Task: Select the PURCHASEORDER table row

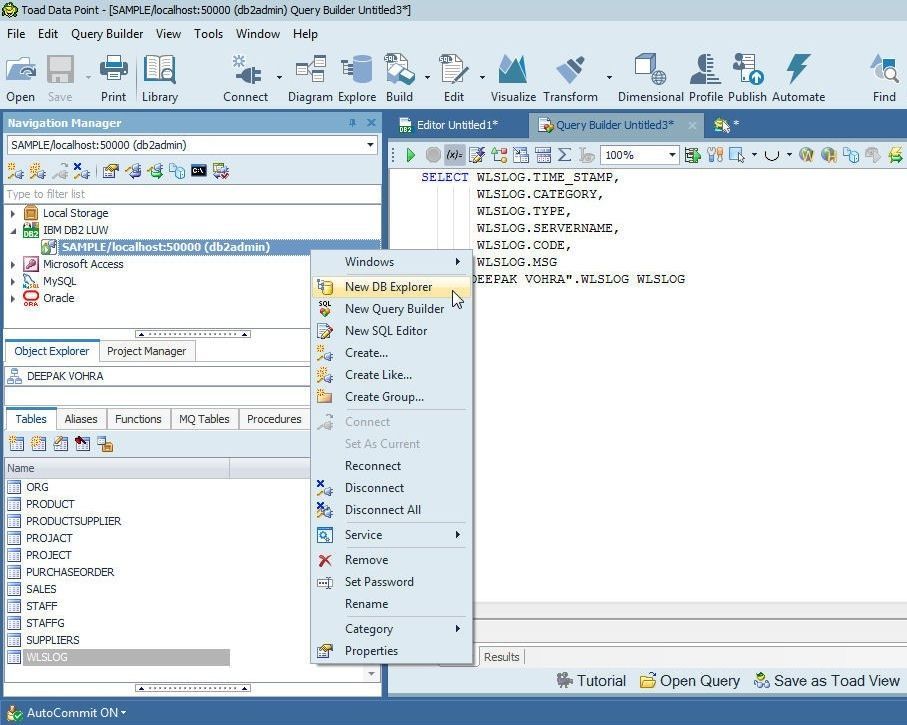Action: pyautogui.click(x=118, y=572)
